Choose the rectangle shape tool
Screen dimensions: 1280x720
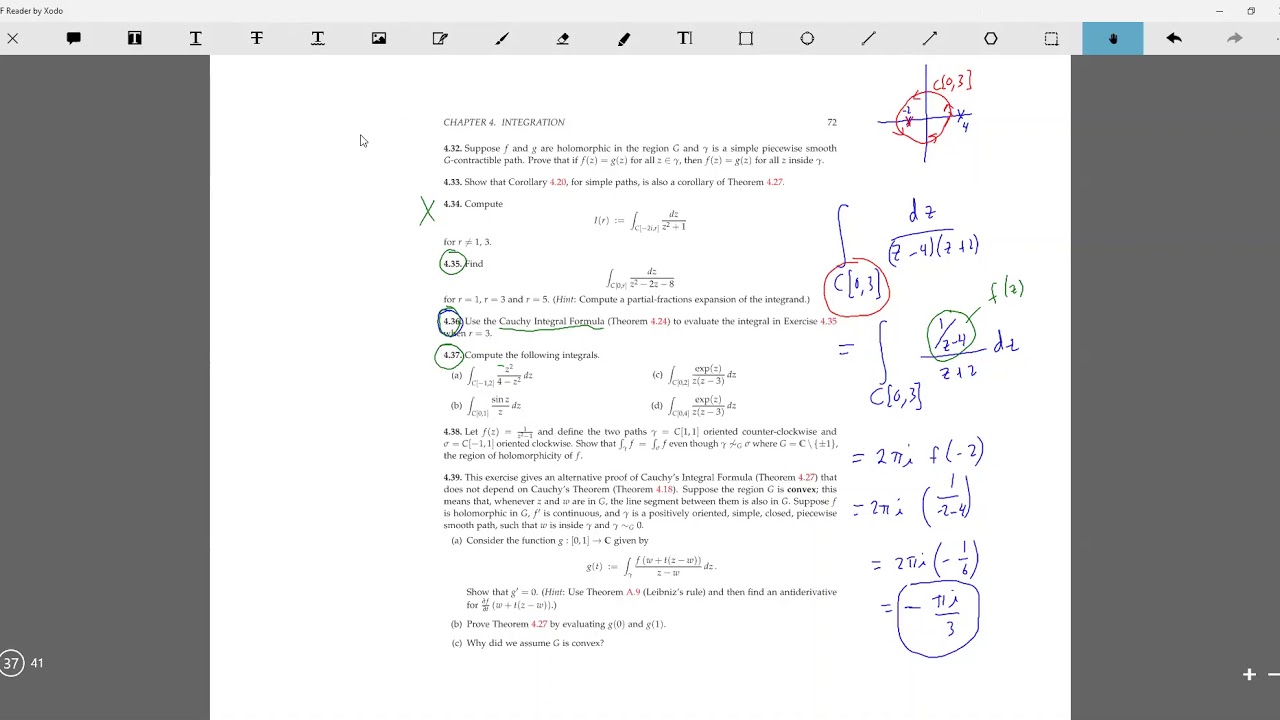[745, 38]
